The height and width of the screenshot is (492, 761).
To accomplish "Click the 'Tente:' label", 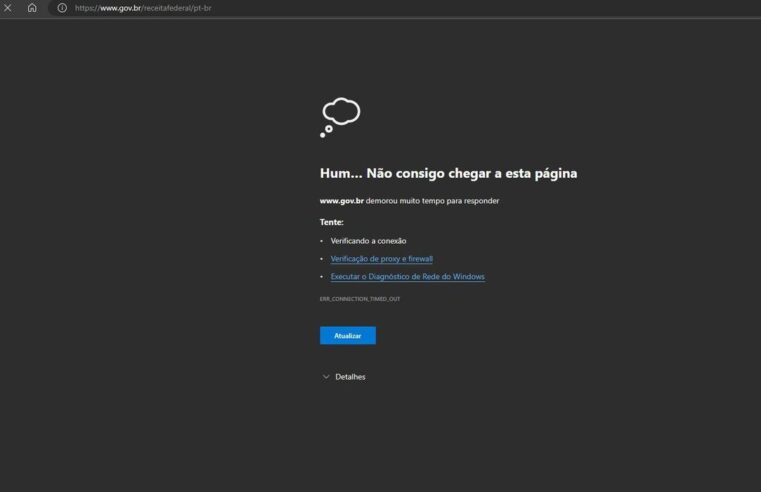I will (x=331, y=222).
